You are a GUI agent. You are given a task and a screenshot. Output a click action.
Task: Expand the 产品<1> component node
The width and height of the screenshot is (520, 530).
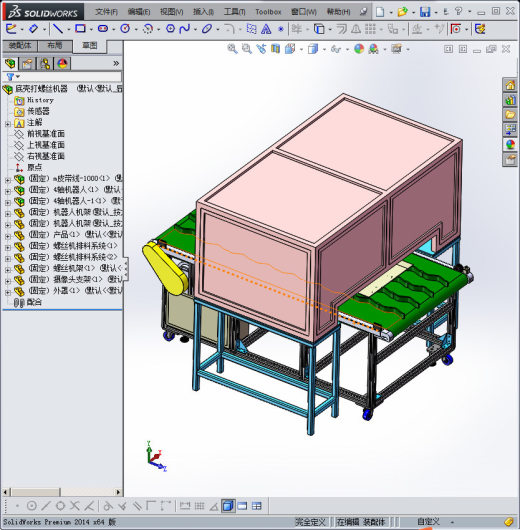tap(8, 236)
